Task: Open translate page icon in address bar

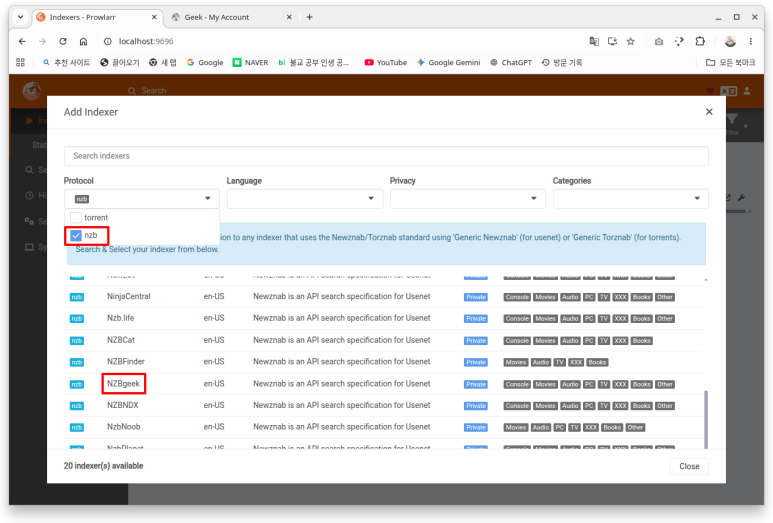Action: 594,41
